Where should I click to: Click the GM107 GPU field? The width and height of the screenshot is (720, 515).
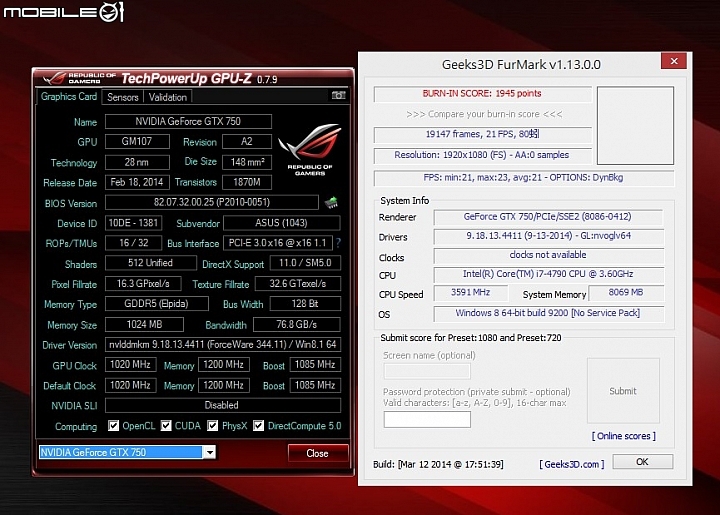click(x=137, y=141)
